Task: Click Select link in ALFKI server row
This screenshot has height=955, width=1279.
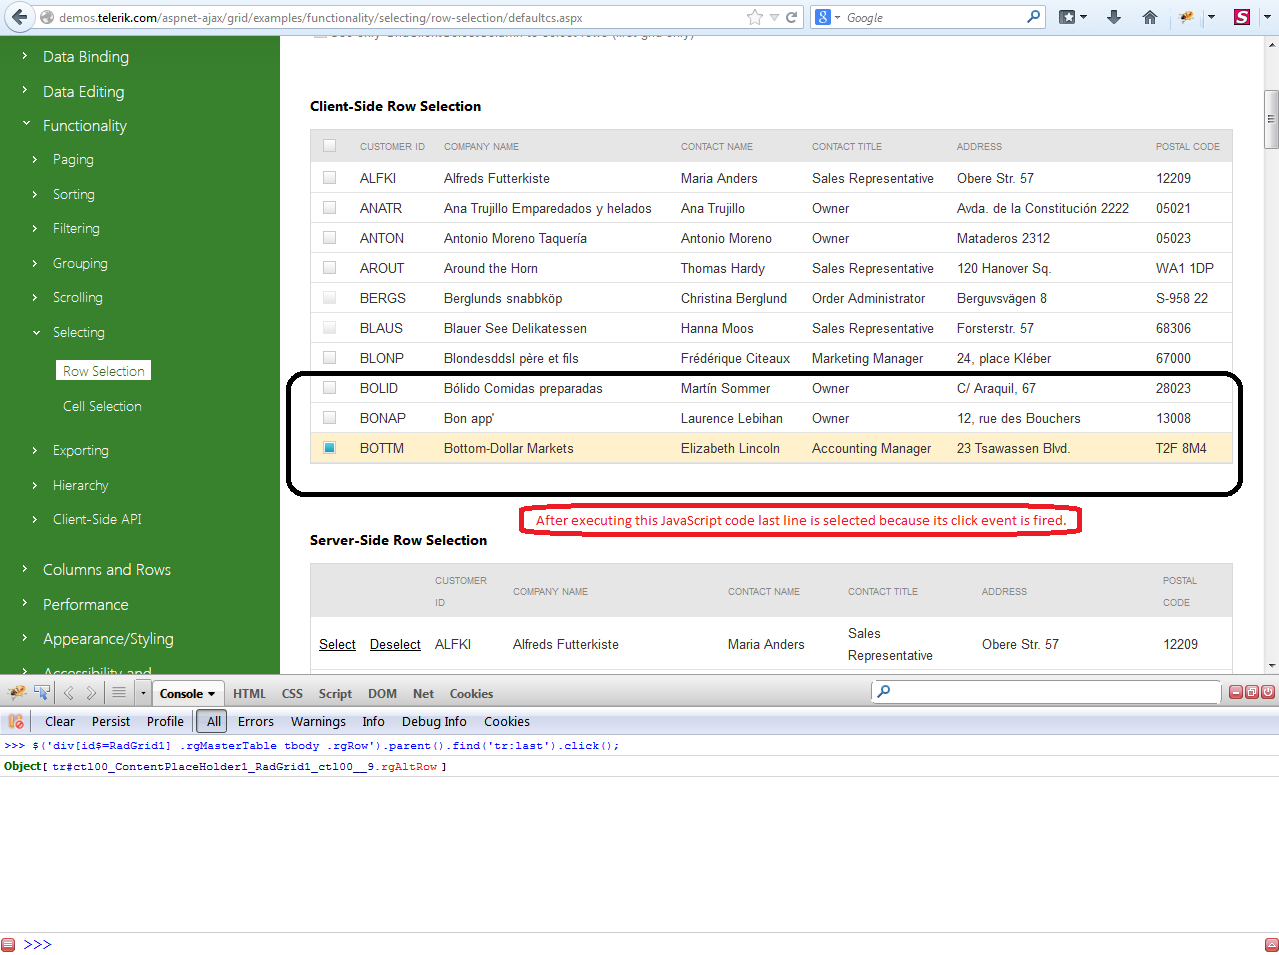Action: [x=337, y=645]
